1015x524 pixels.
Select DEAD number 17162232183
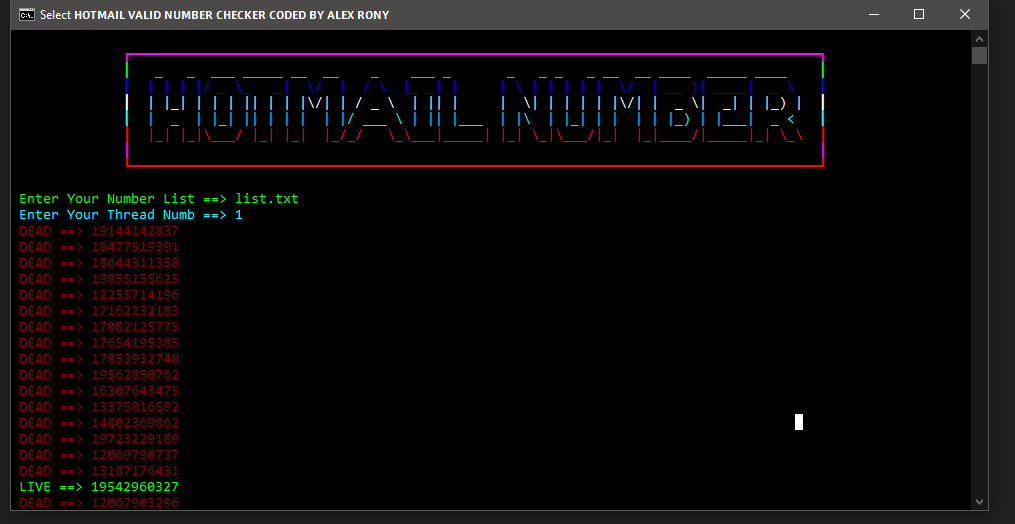tap(135, 311)
